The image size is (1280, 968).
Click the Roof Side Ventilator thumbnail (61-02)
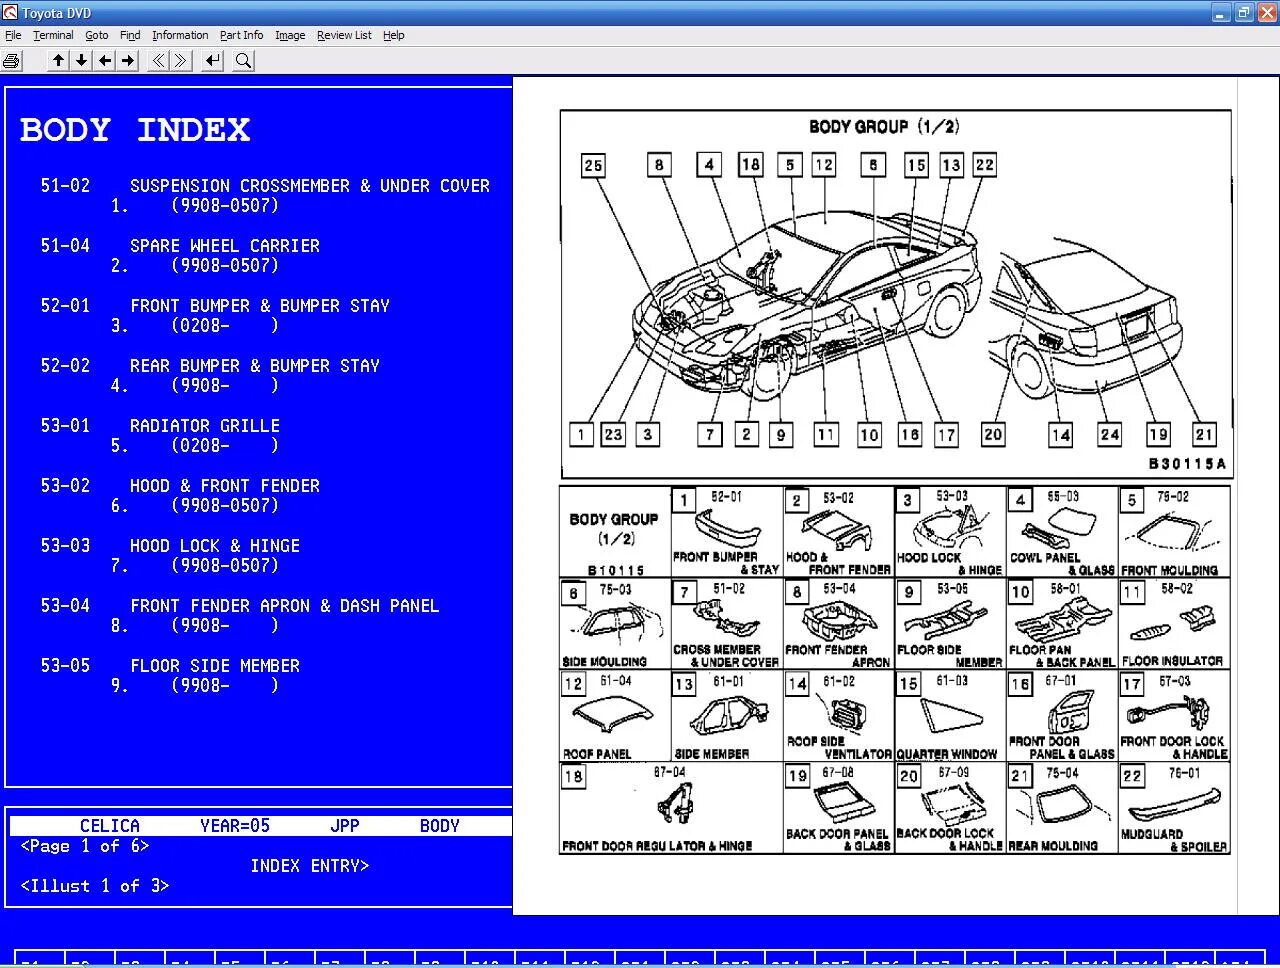(x=838, y=716)
